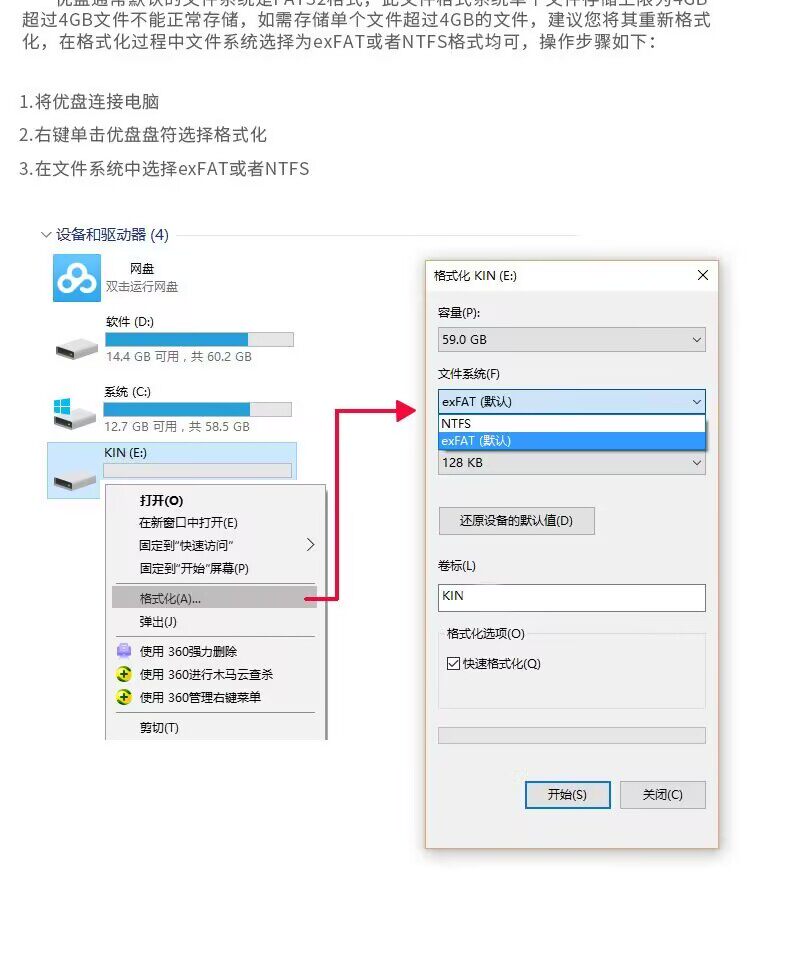Image resolution: width=790 pixels, height=962 pixels.
Task: Open the 128 KB allocation unit dropdown
Action: (572, 463)
